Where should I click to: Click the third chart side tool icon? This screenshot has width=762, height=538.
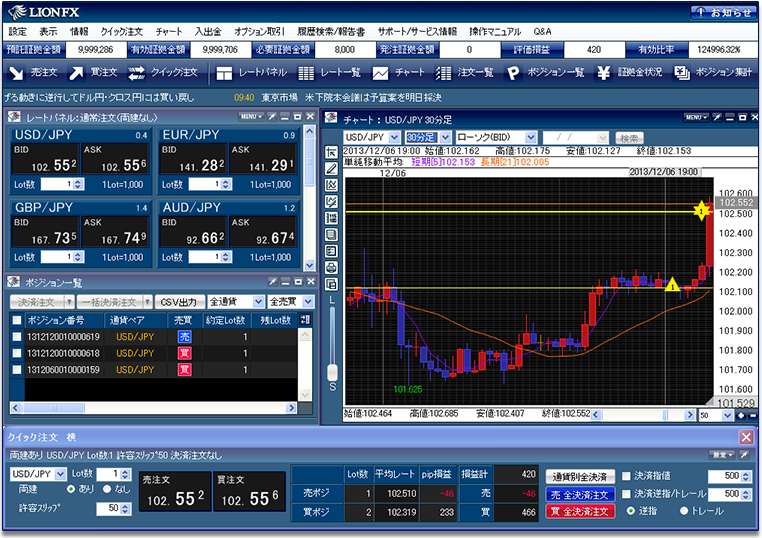331,185
